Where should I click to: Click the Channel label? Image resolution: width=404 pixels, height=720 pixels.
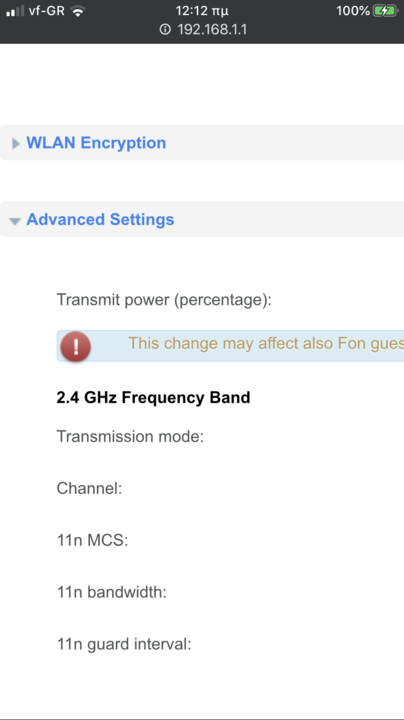pos(89,488)
